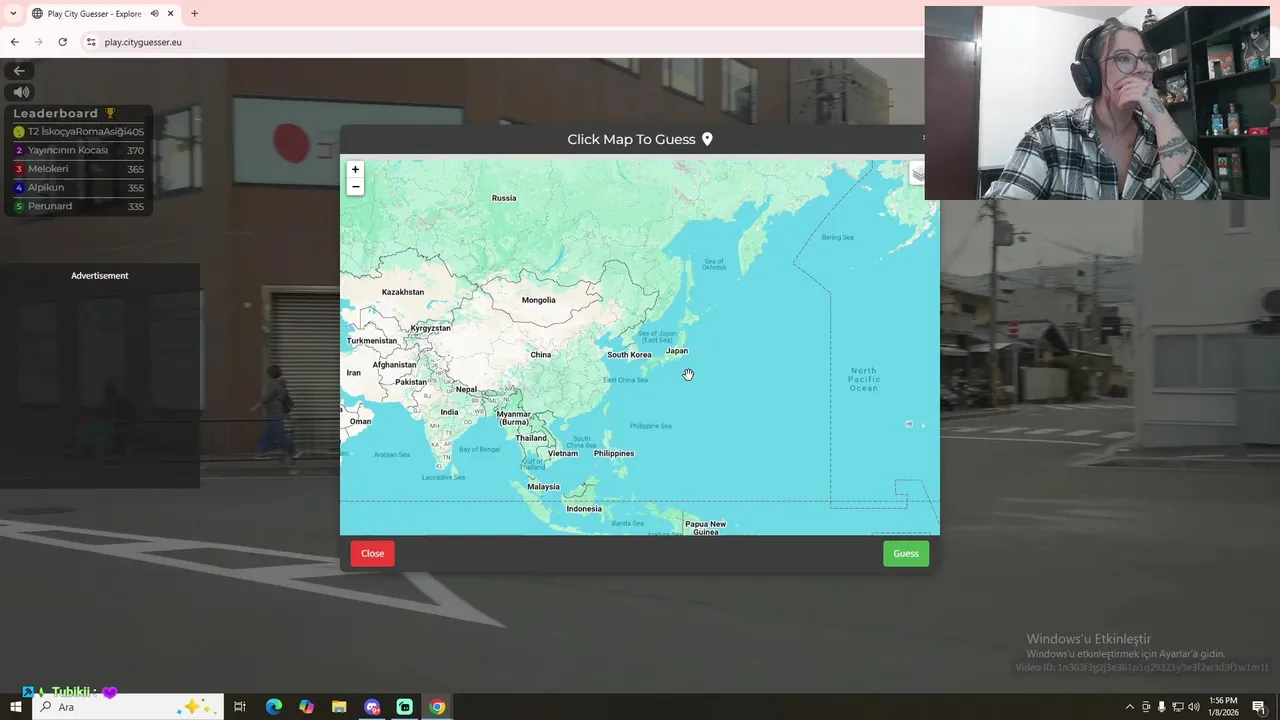This screenshot has width=1280, height=720.
Task: Open Chrome from the taskbar
Action: pos(437,707)
